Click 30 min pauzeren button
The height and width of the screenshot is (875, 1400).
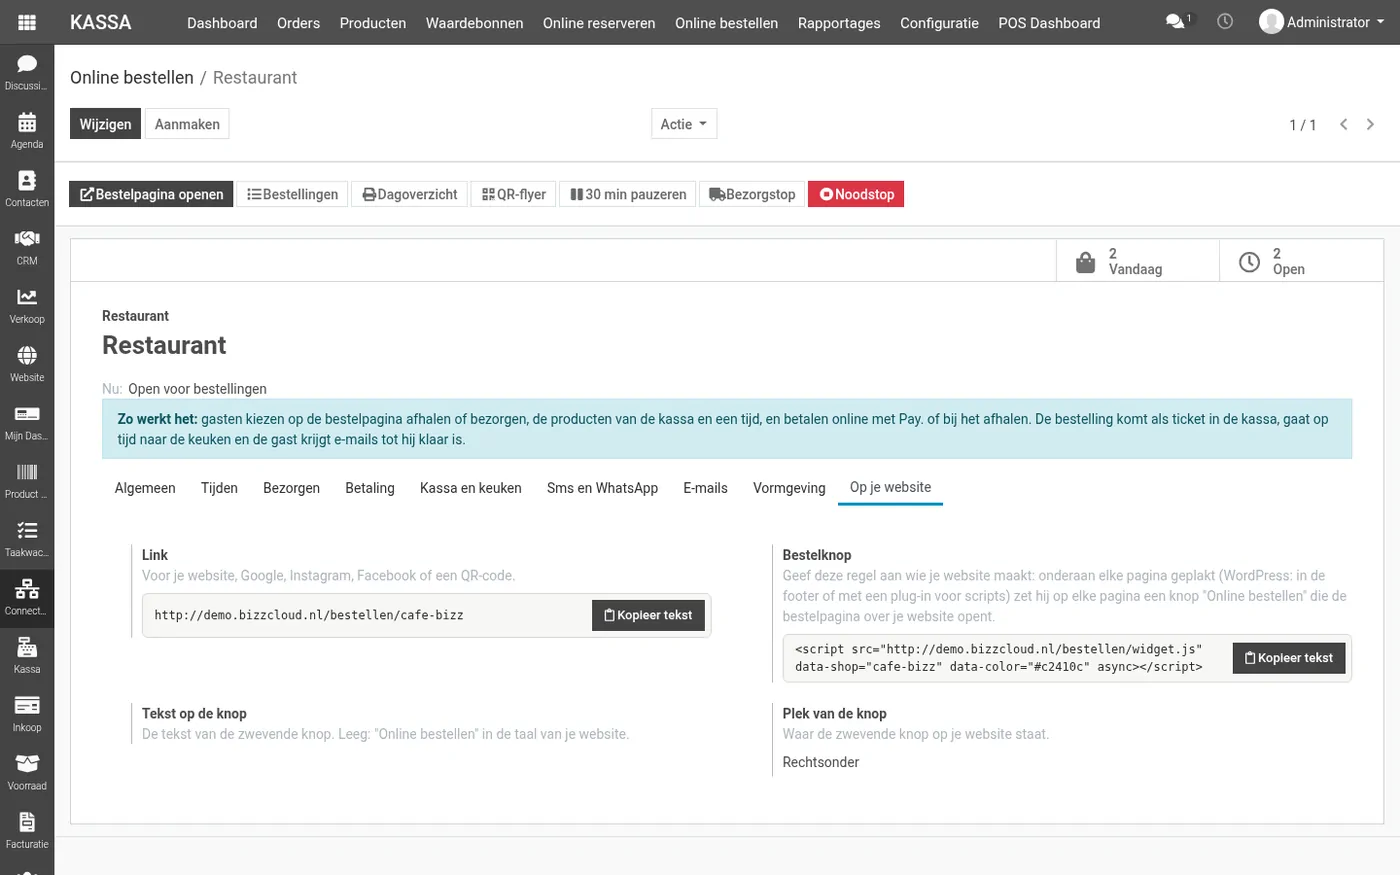(628, 194)
